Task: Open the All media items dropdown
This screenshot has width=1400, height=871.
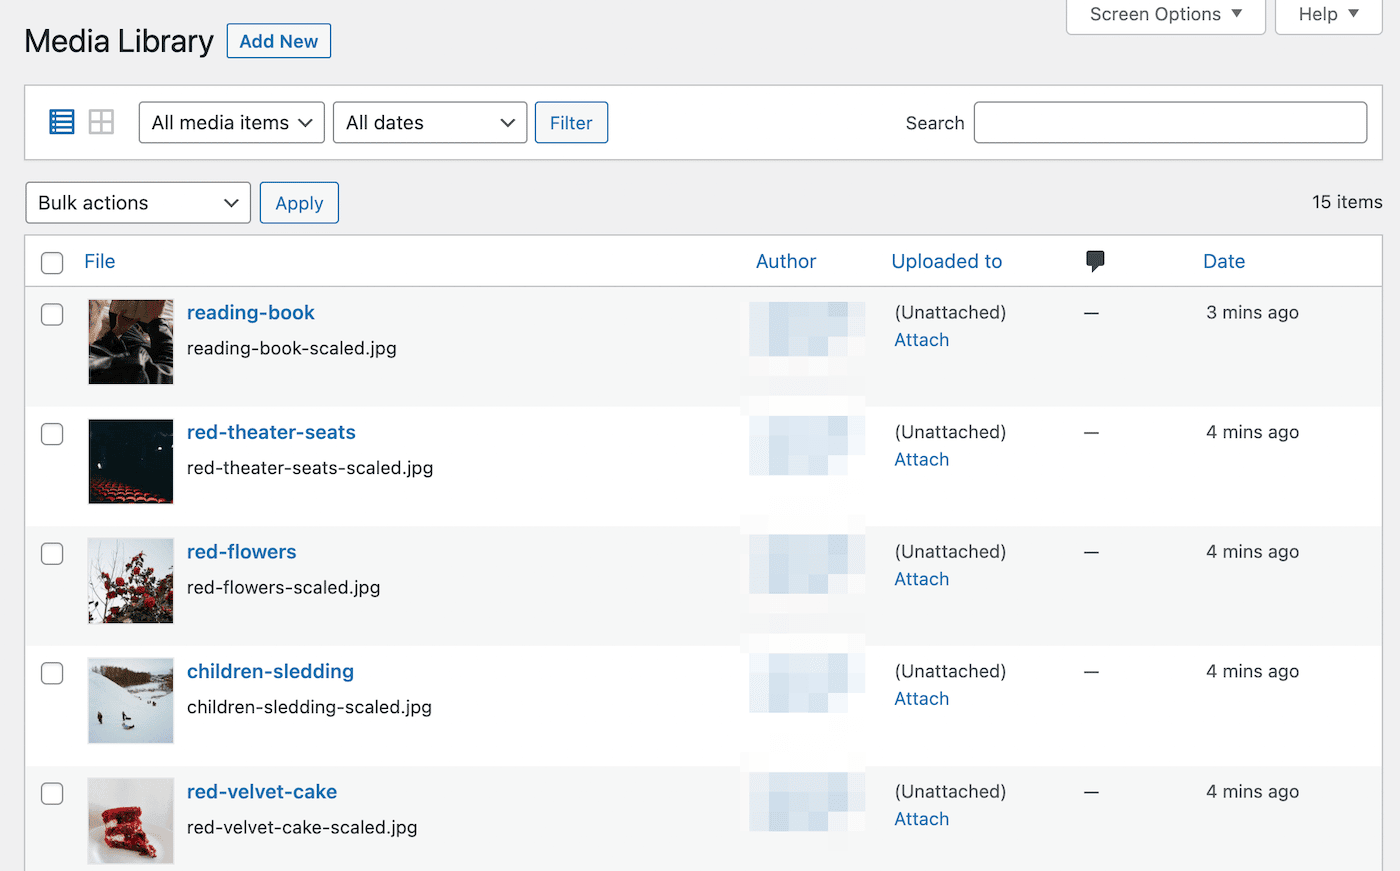Action: point(231,123)
